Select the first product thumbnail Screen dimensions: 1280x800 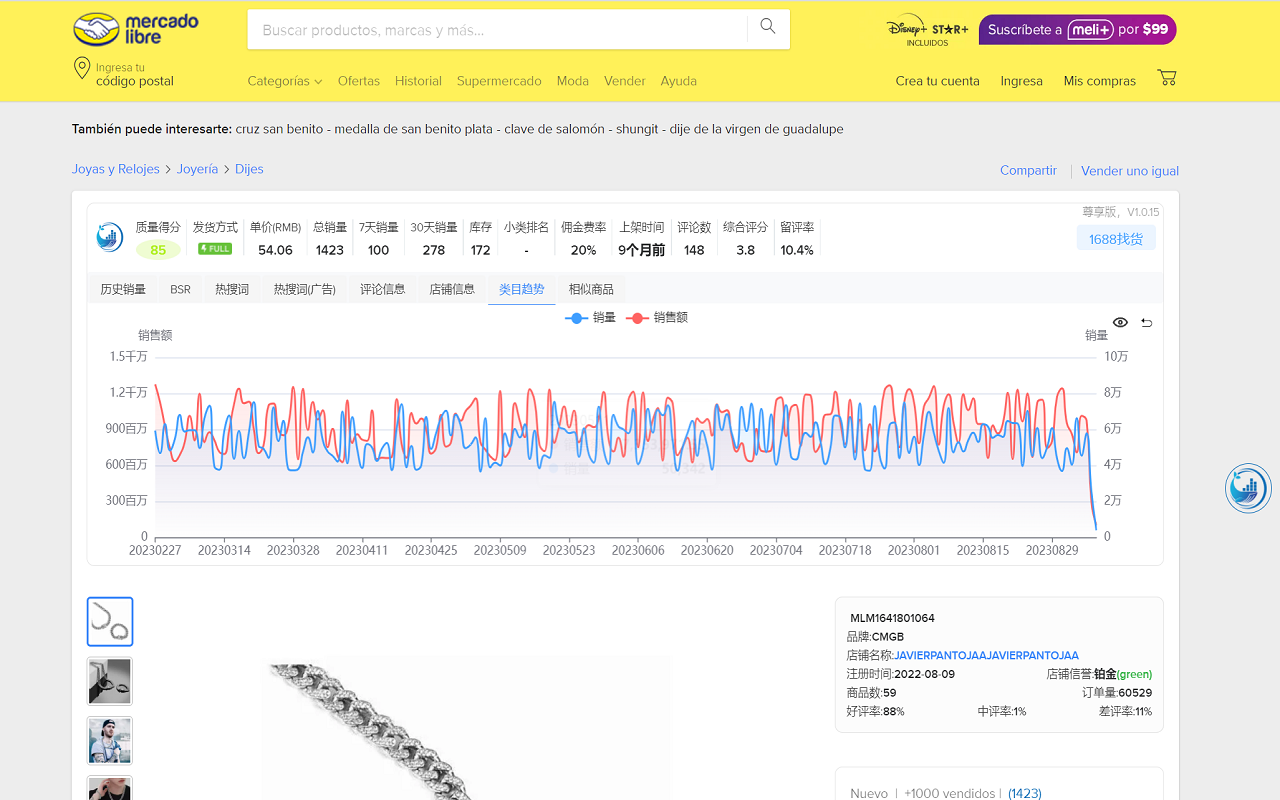(110, 622)
